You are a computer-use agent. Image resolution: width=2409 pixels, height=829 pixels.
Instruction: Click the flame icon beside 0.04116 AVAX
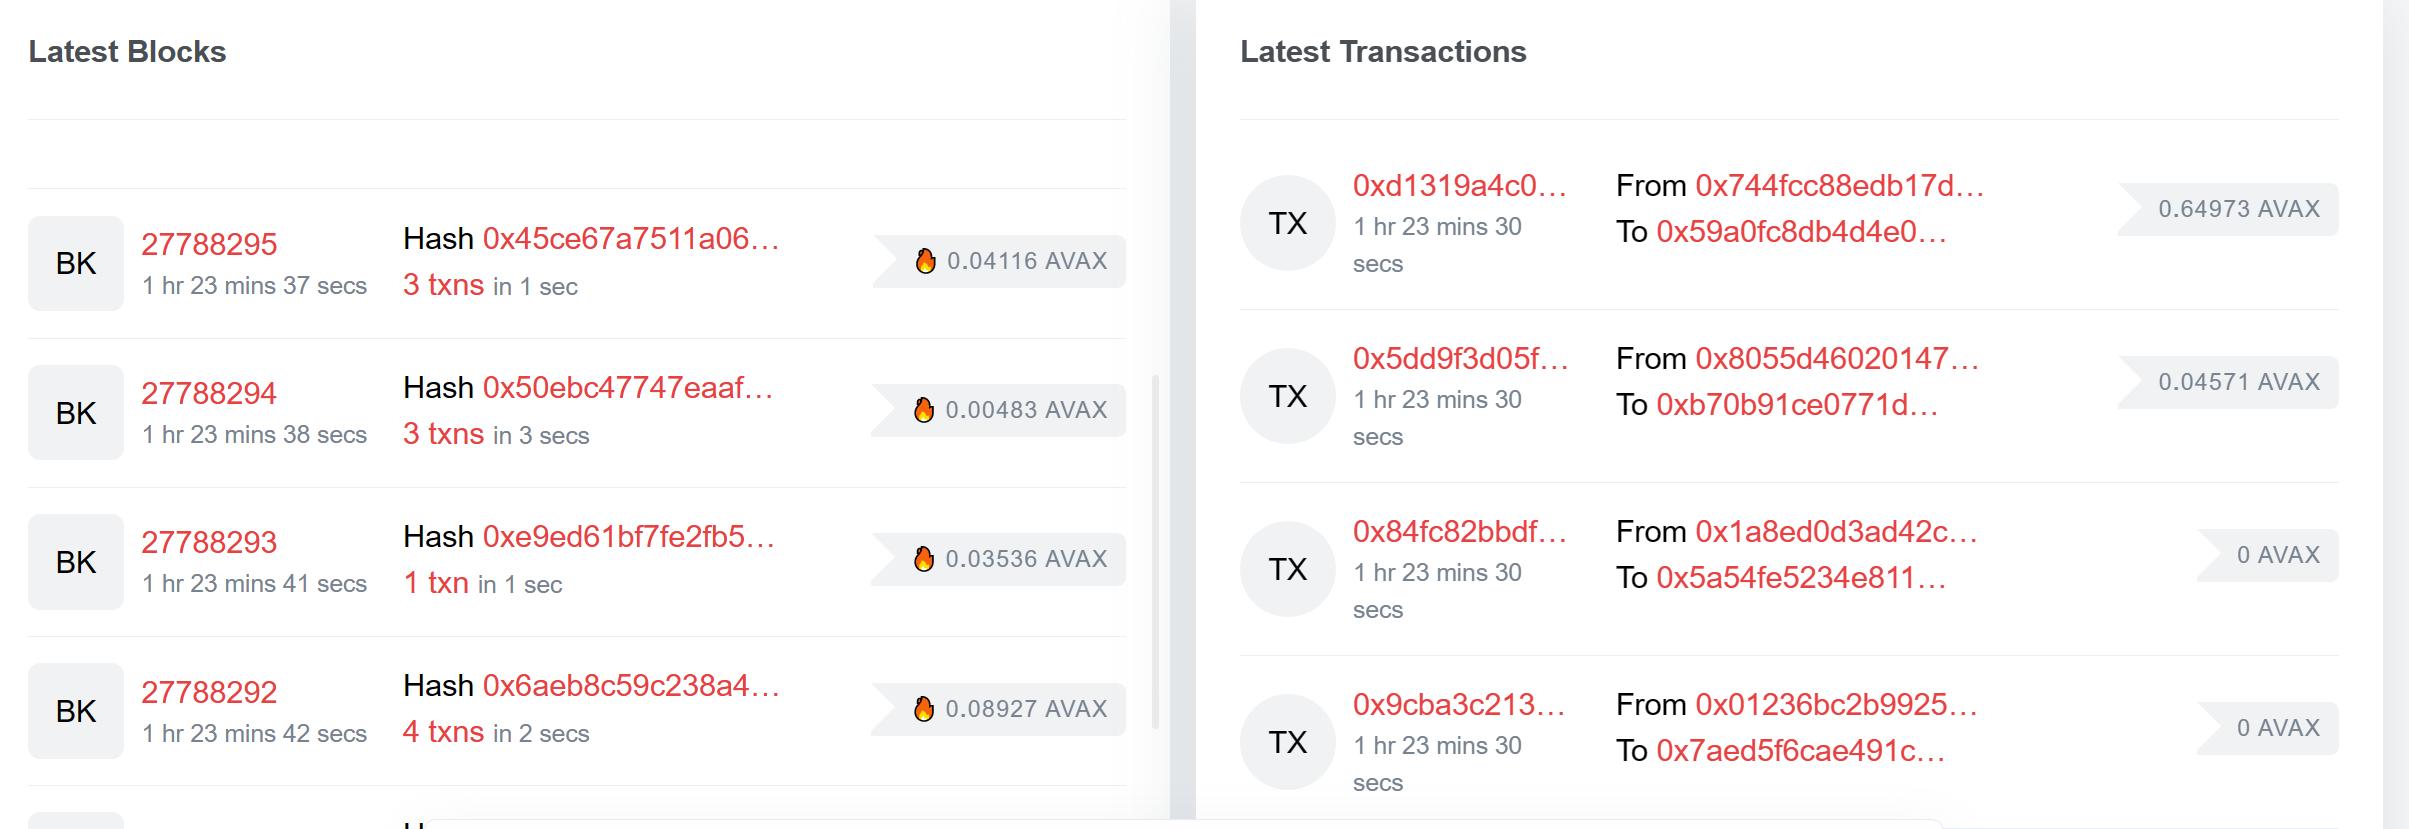[x=926, y=261]
